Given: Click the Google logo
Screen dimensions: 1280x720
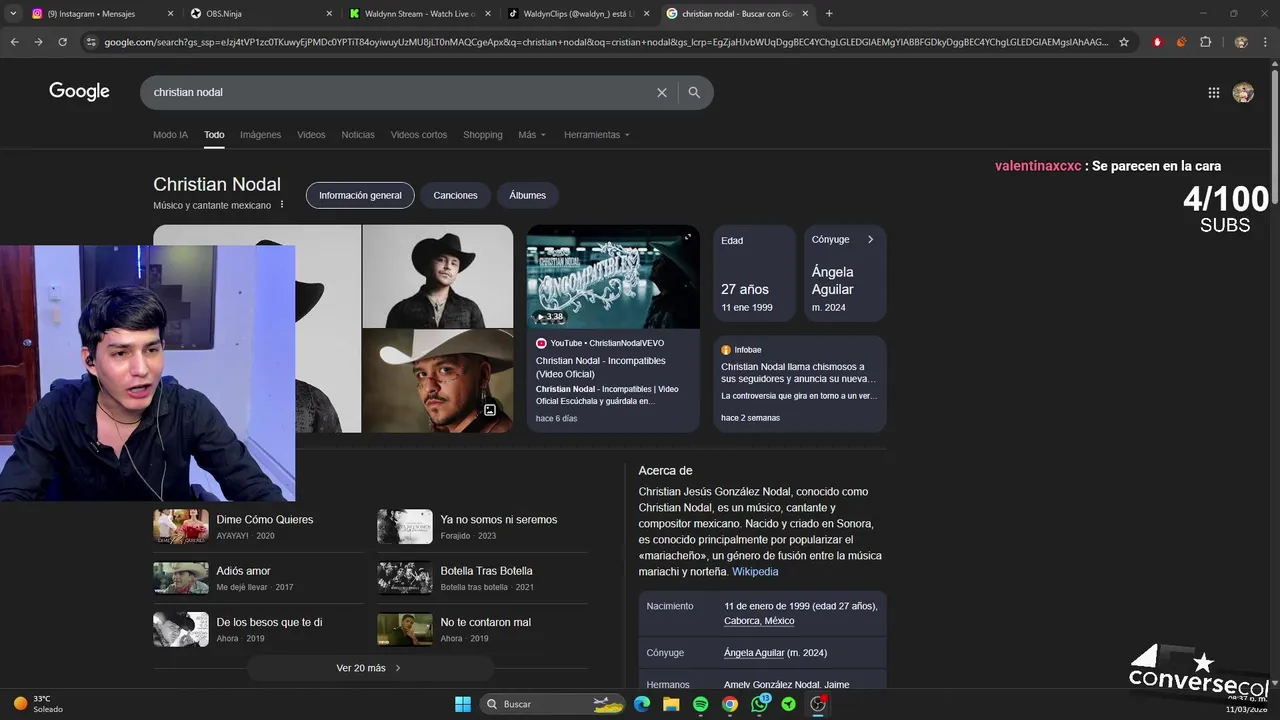Looking at the screenshot, I should click(x=79, y=92).
